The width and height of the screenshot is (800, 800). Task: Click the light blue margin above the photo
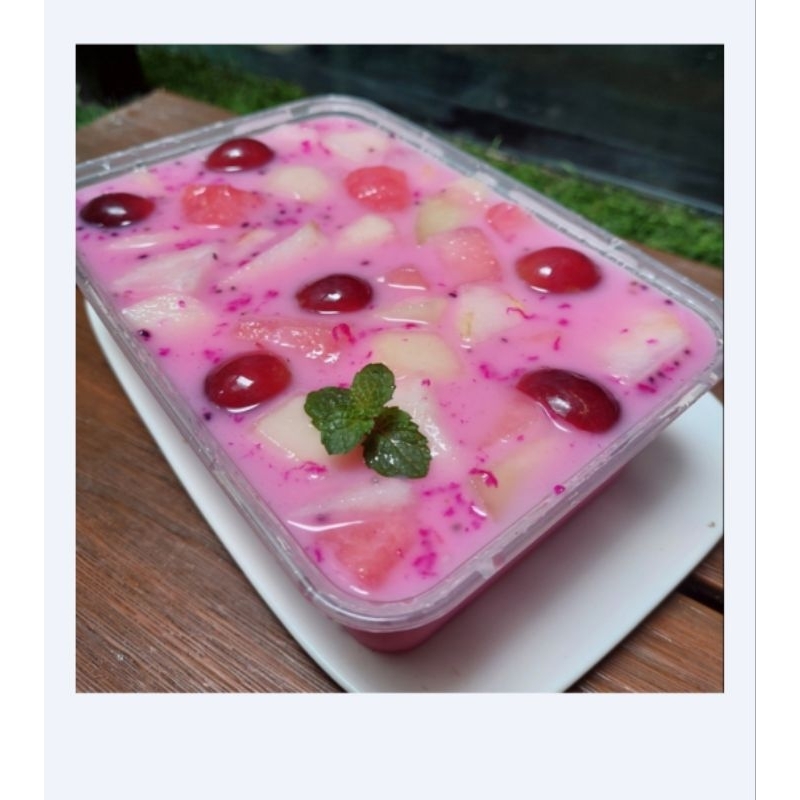[399, 22]
